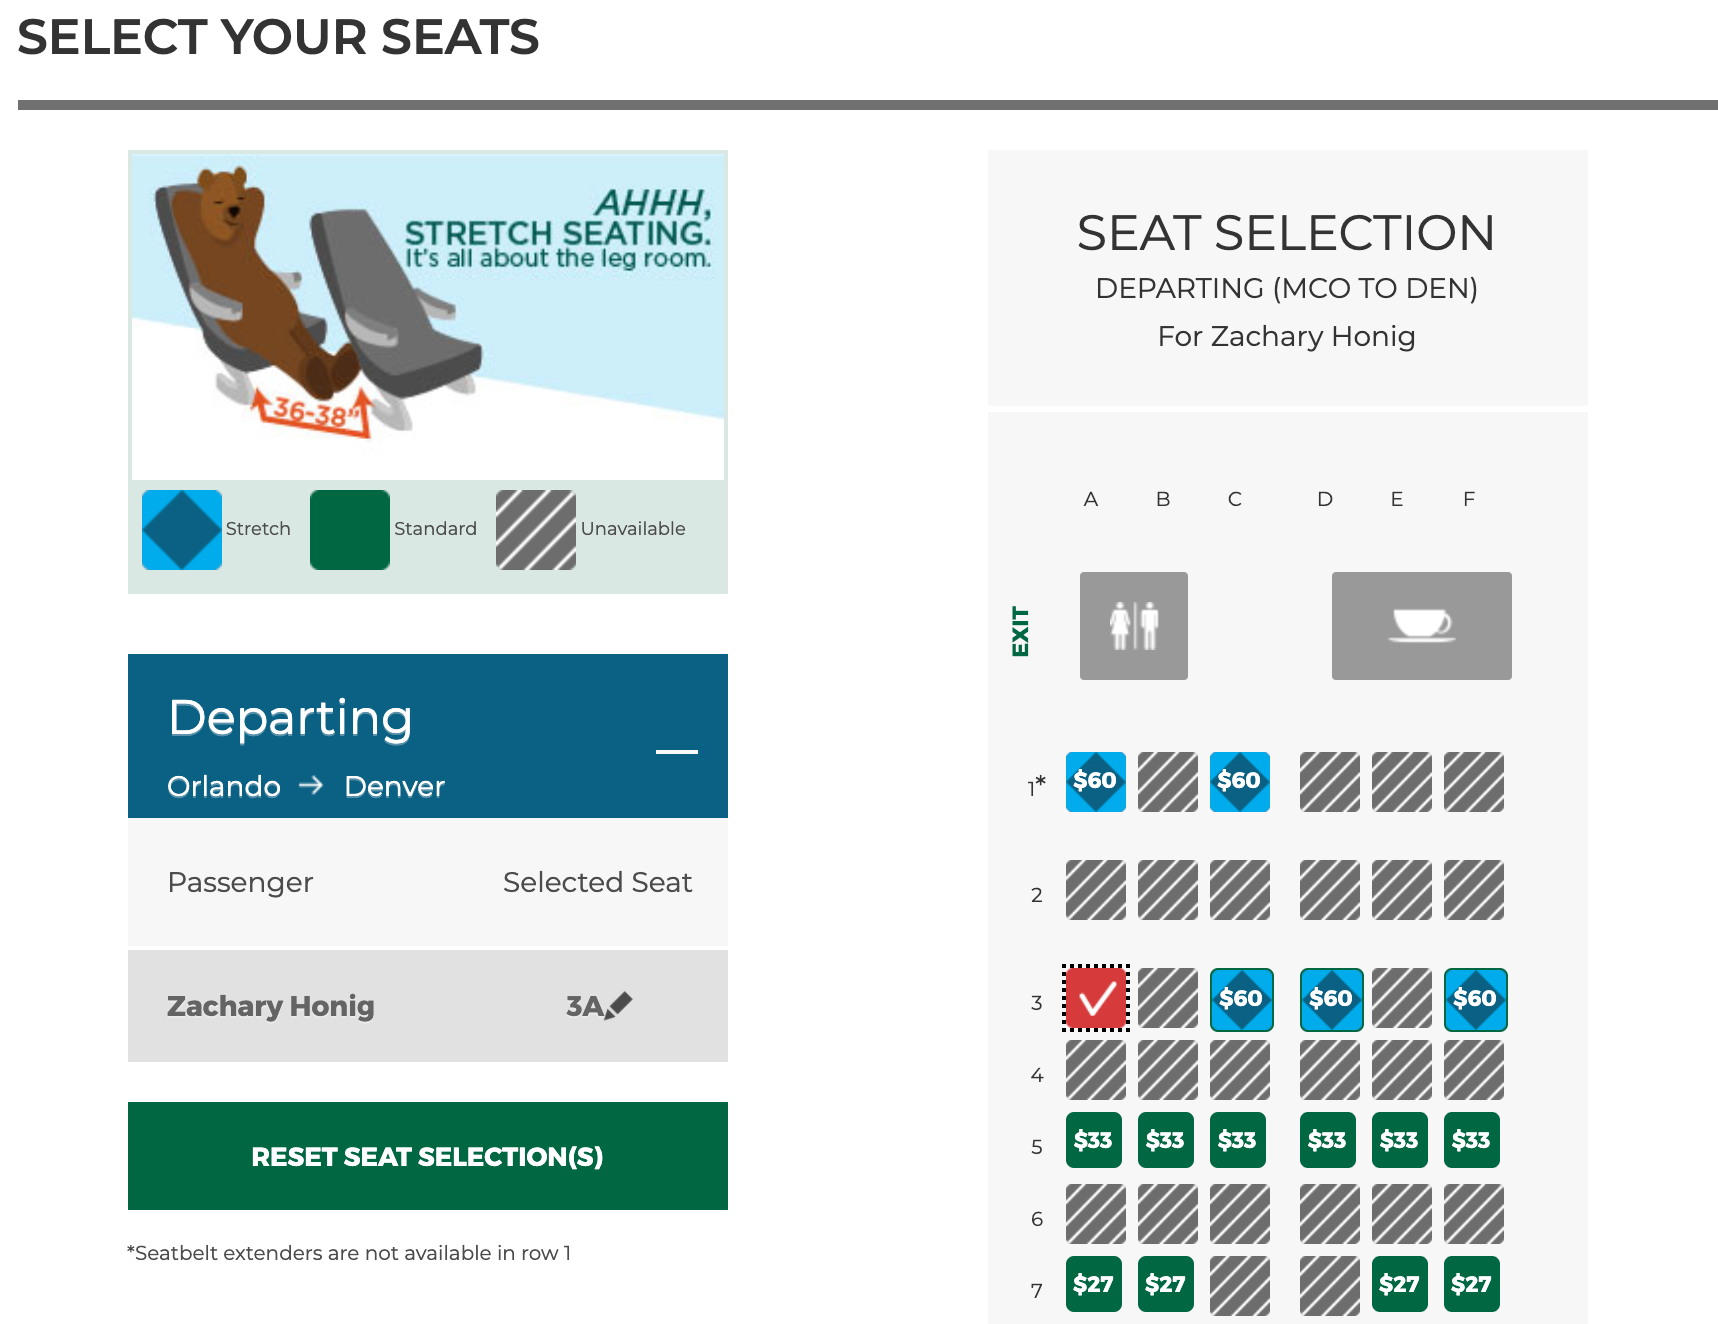
Task: Click the green Standard legend swatch
Action: point(350,530)
